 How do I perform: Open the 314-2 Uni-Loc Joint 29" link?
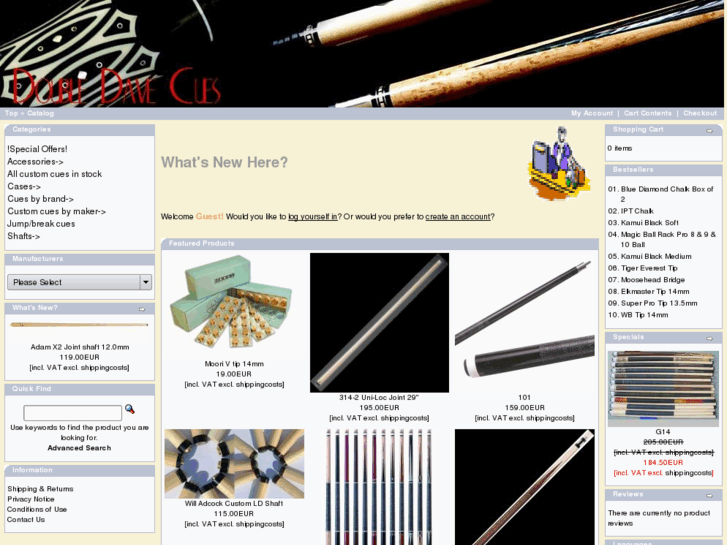point(379,398)
